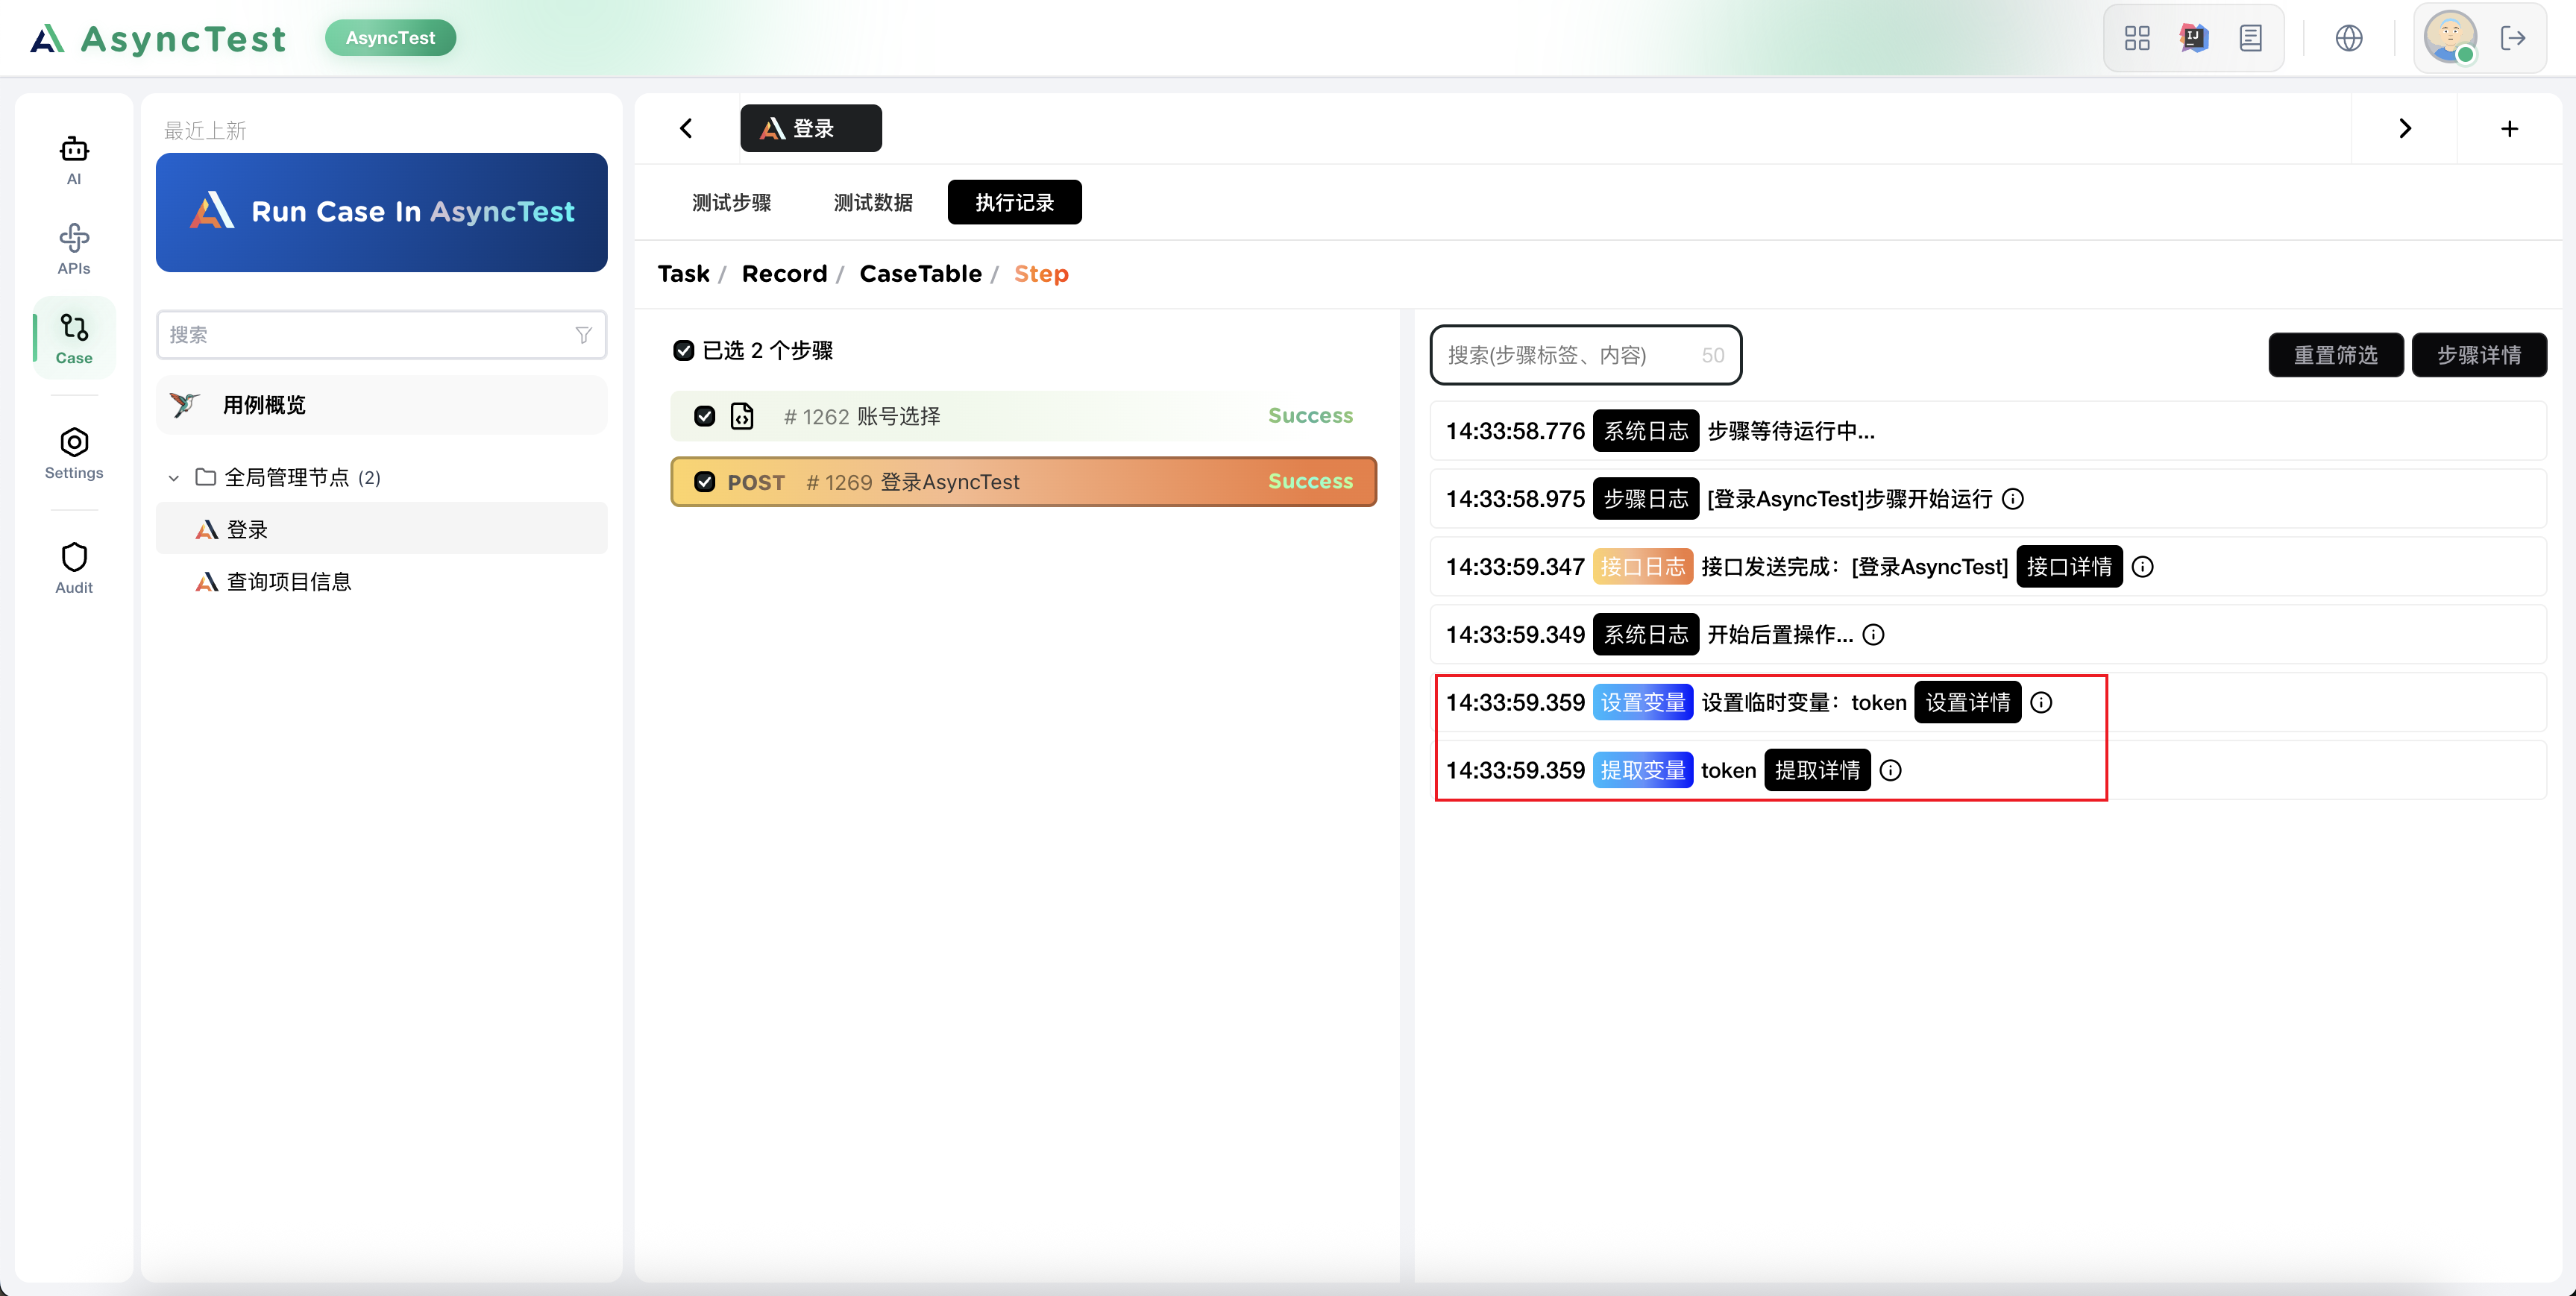This screenshot has width=2576, height=1296.
Task: Click the 重置筛选 button
Action: point(2335,355)
